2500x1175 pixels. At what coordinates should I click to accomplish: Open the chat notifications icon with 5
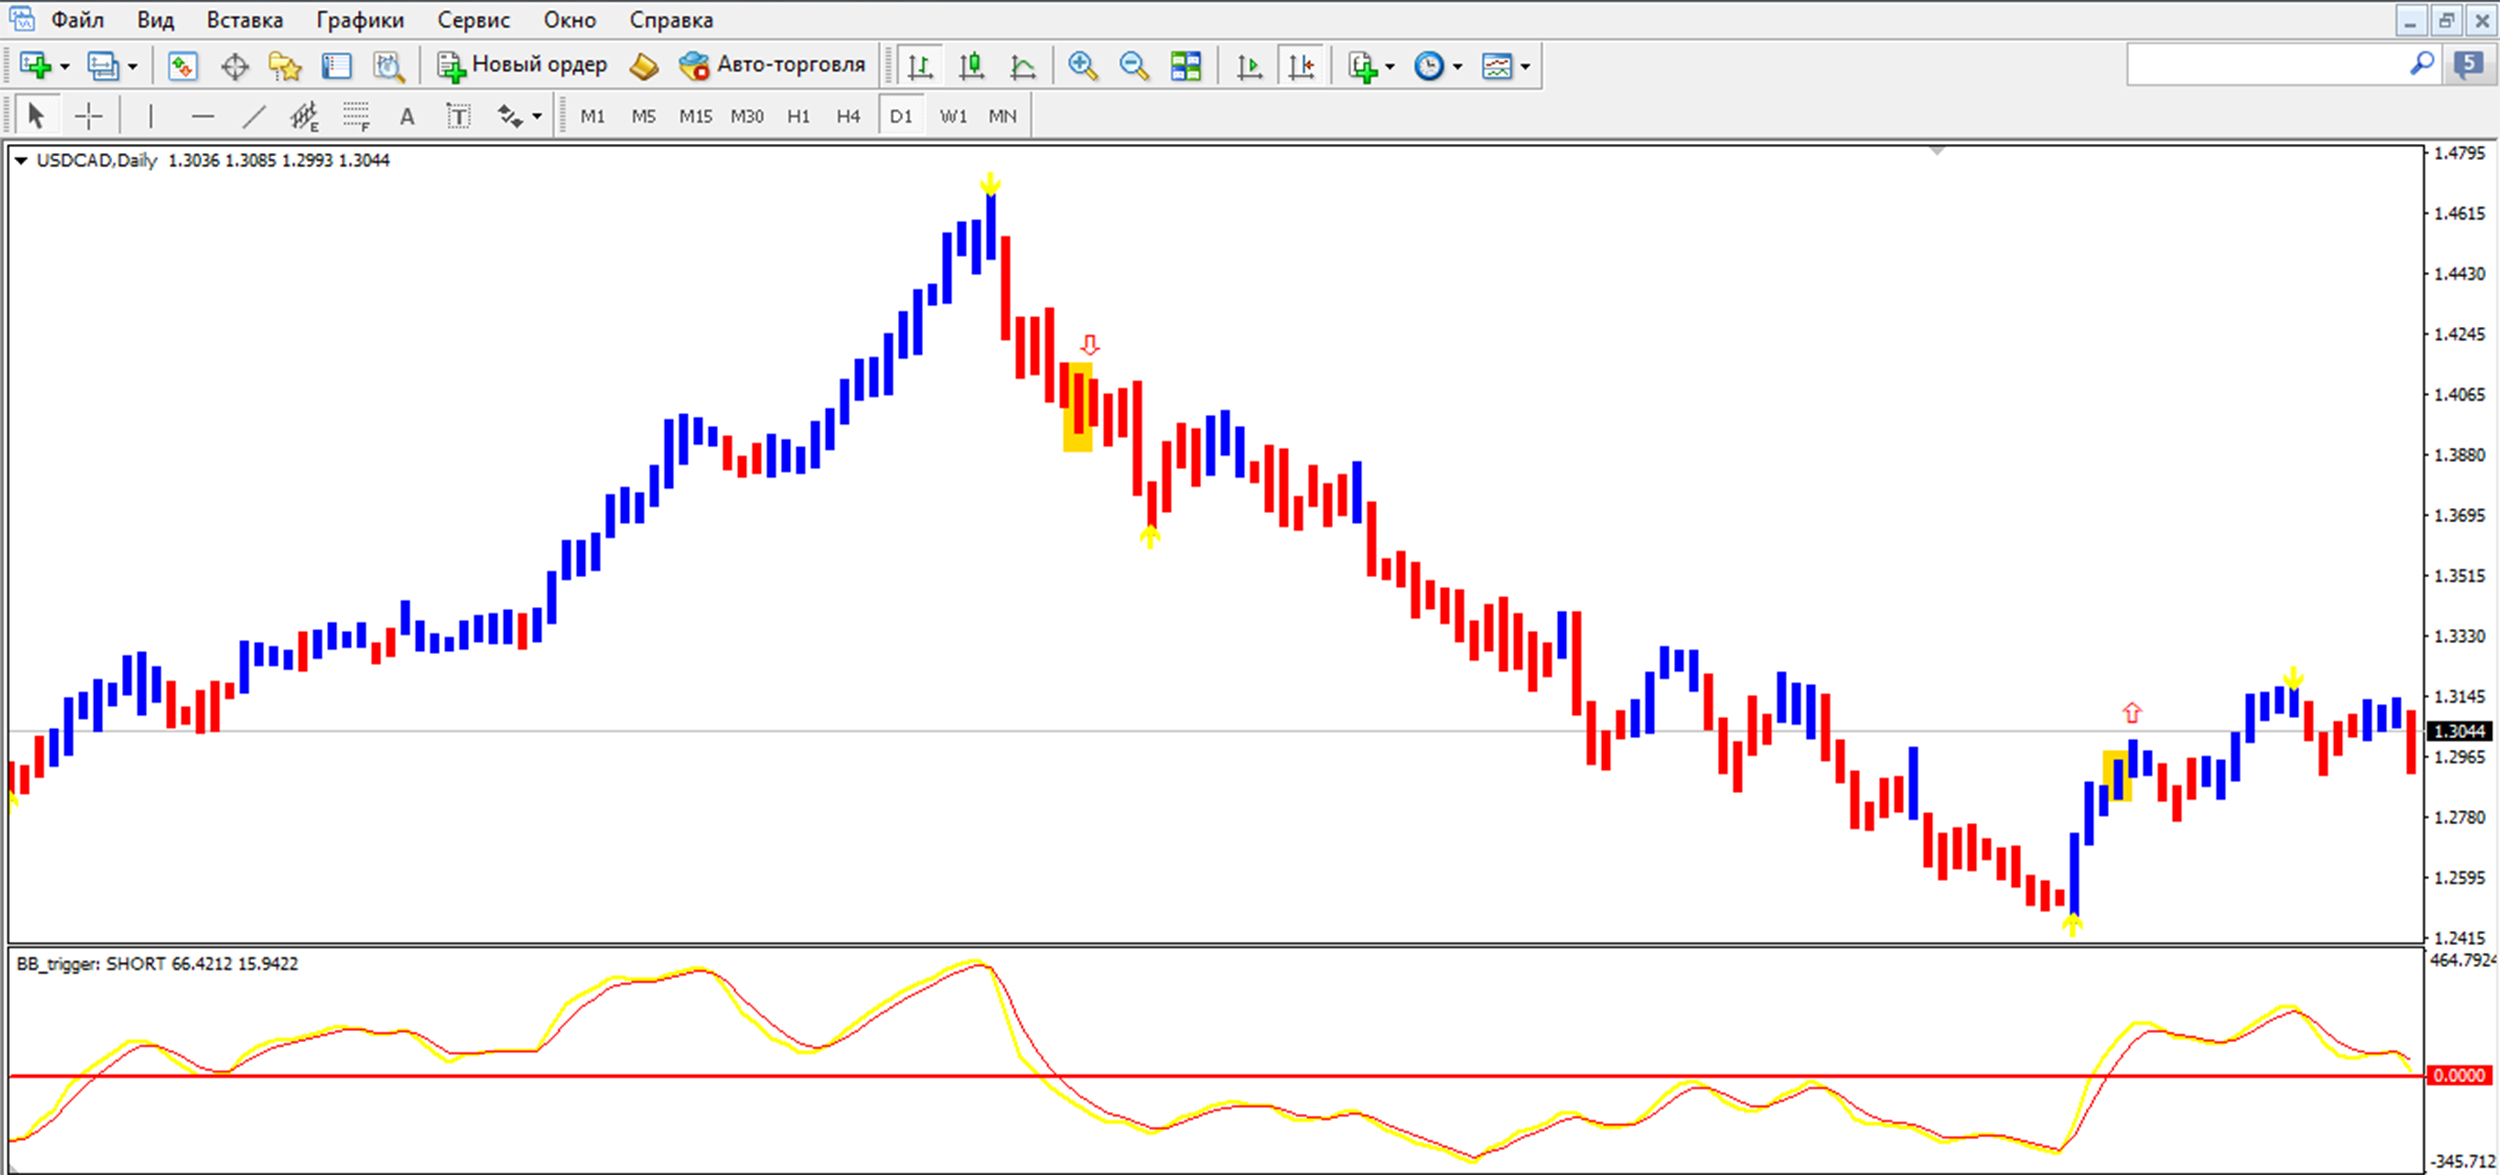point(2468,66)
